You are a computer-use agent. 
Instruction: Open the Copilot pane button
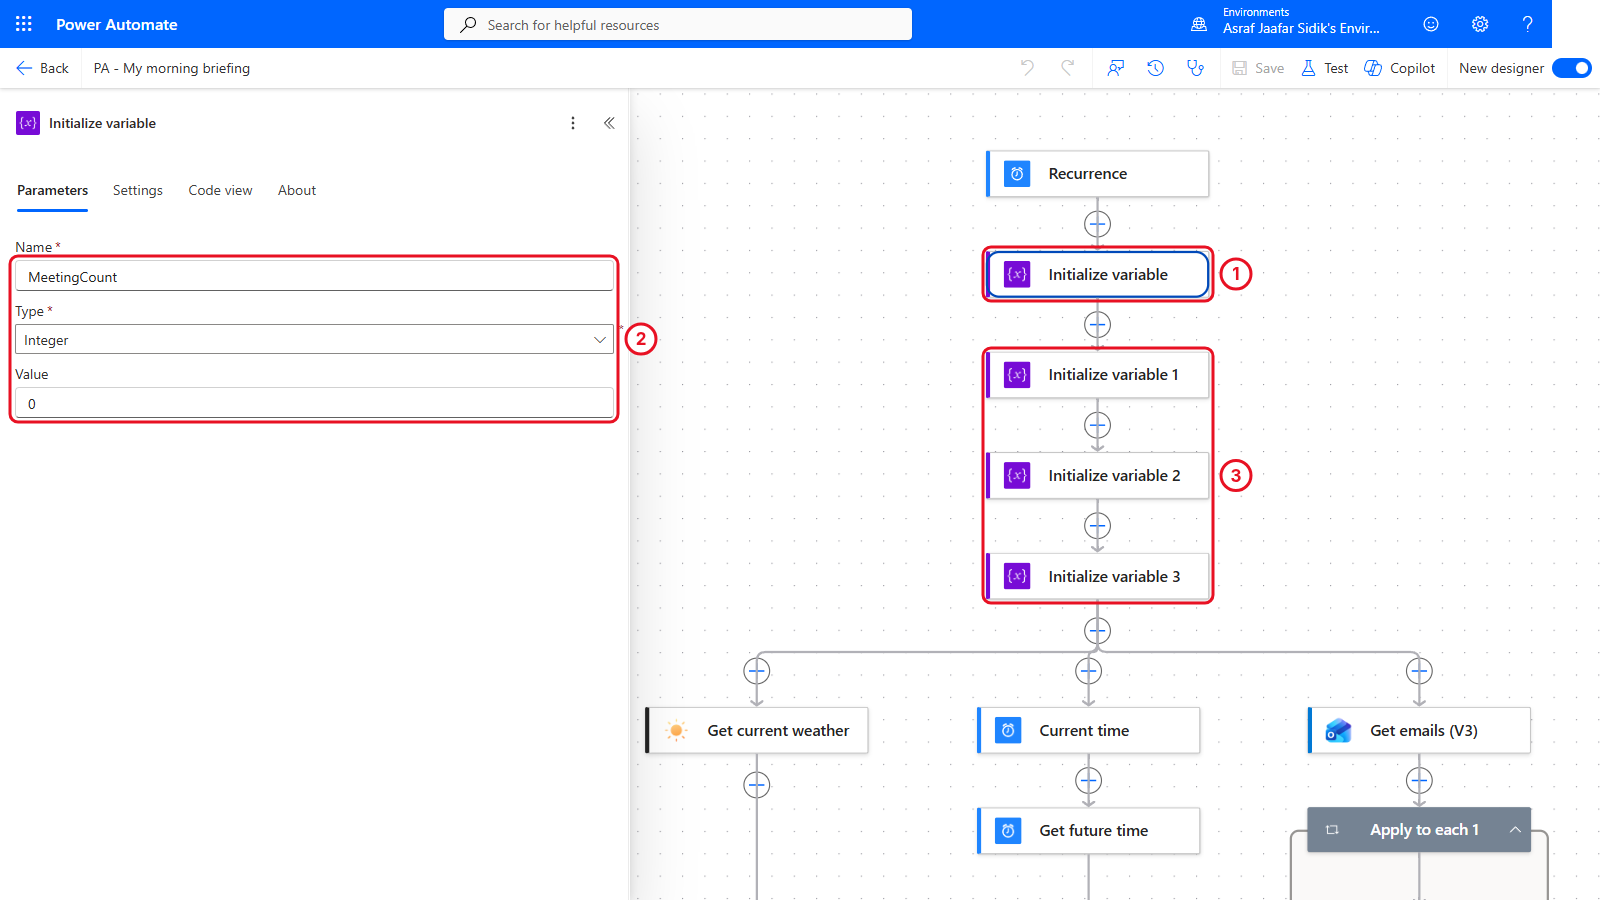[1400, 68]
